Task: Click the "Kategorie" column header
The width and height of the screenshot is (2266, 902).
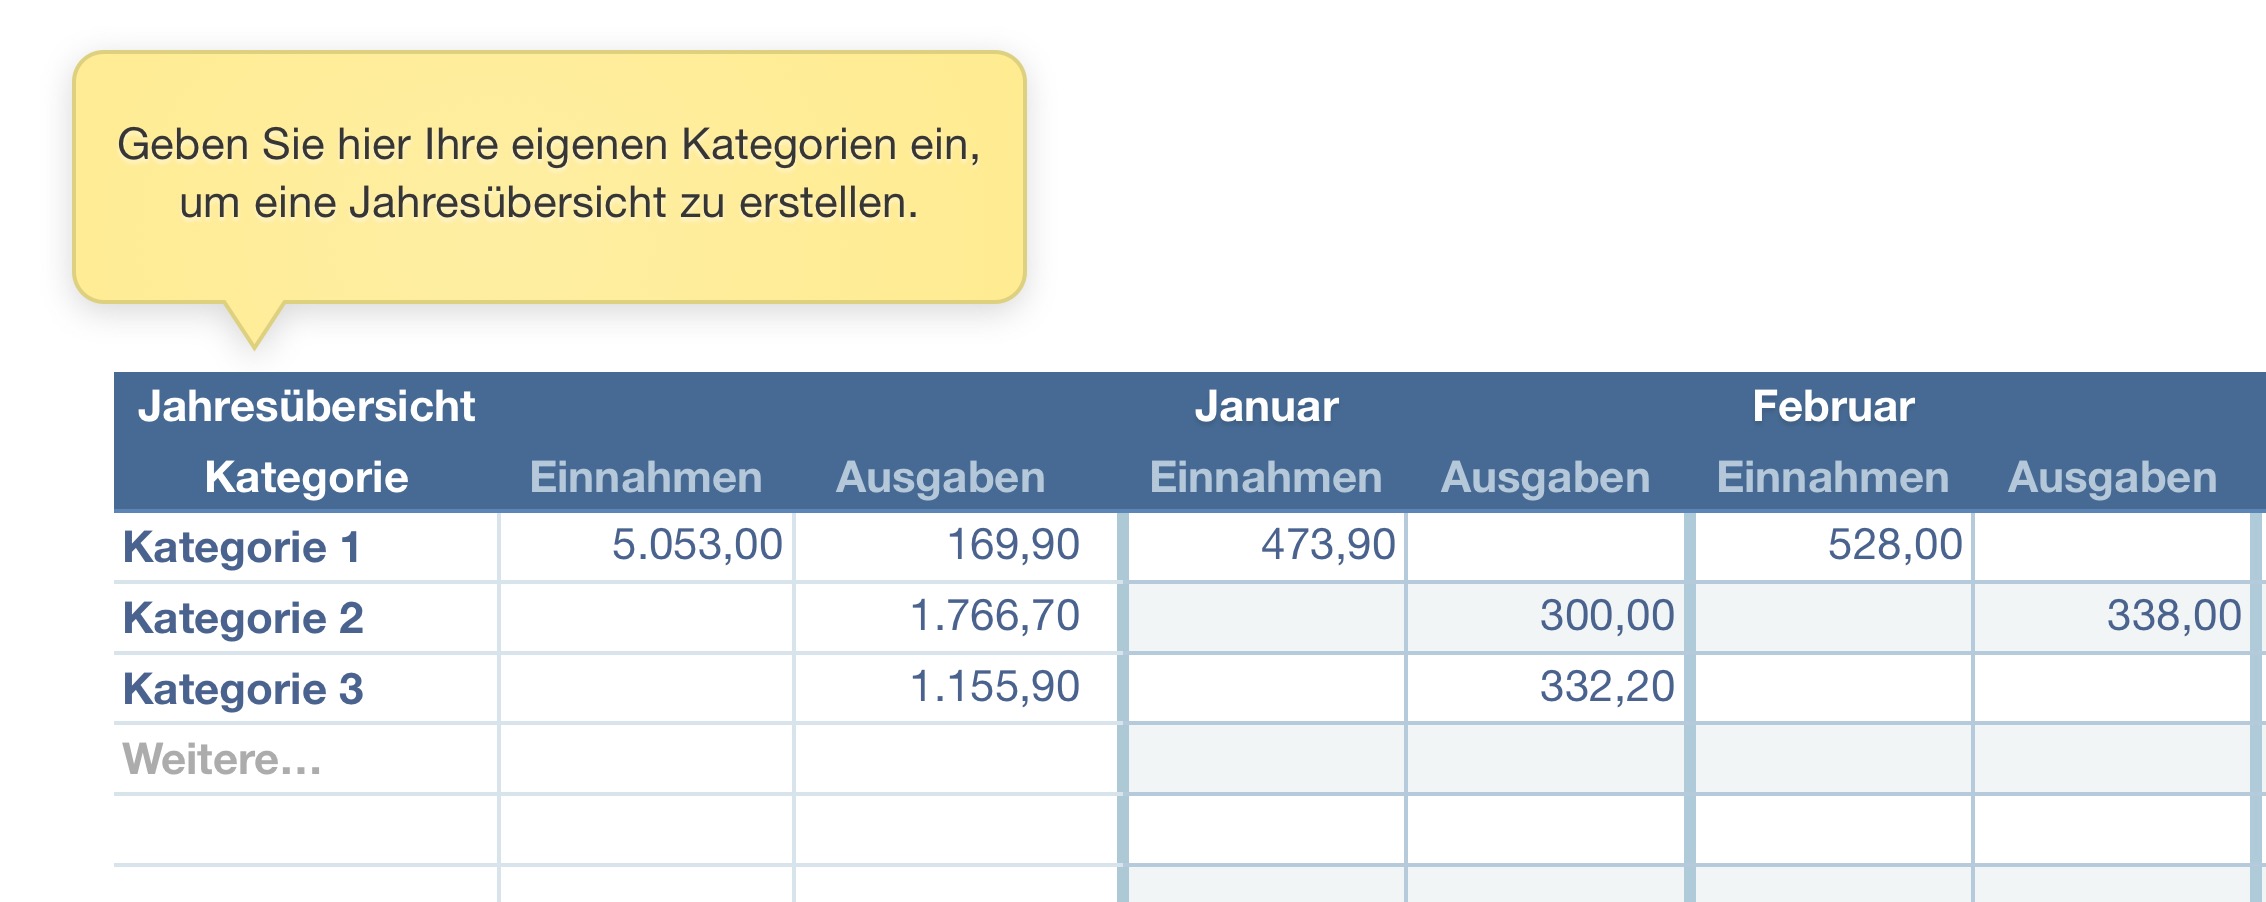Action: coord(306,477)
